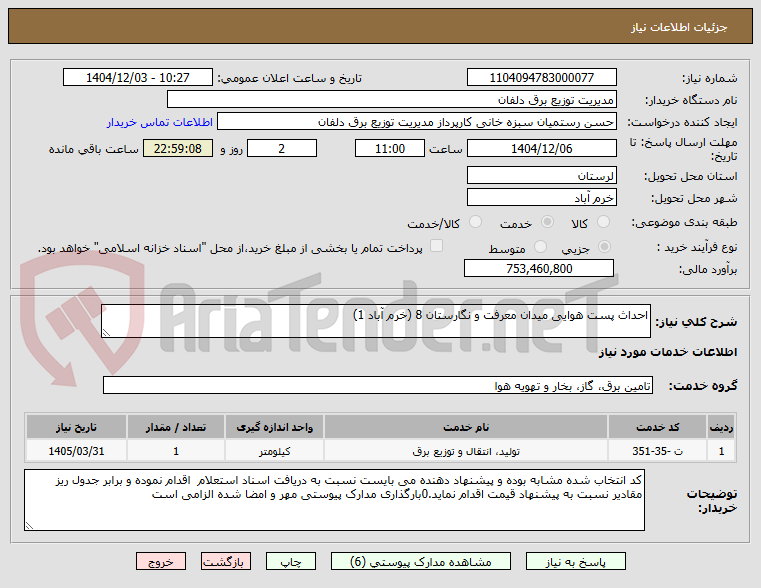
Task: Click the تعداد / مقدار column header
Action: [x=176, y=427]
